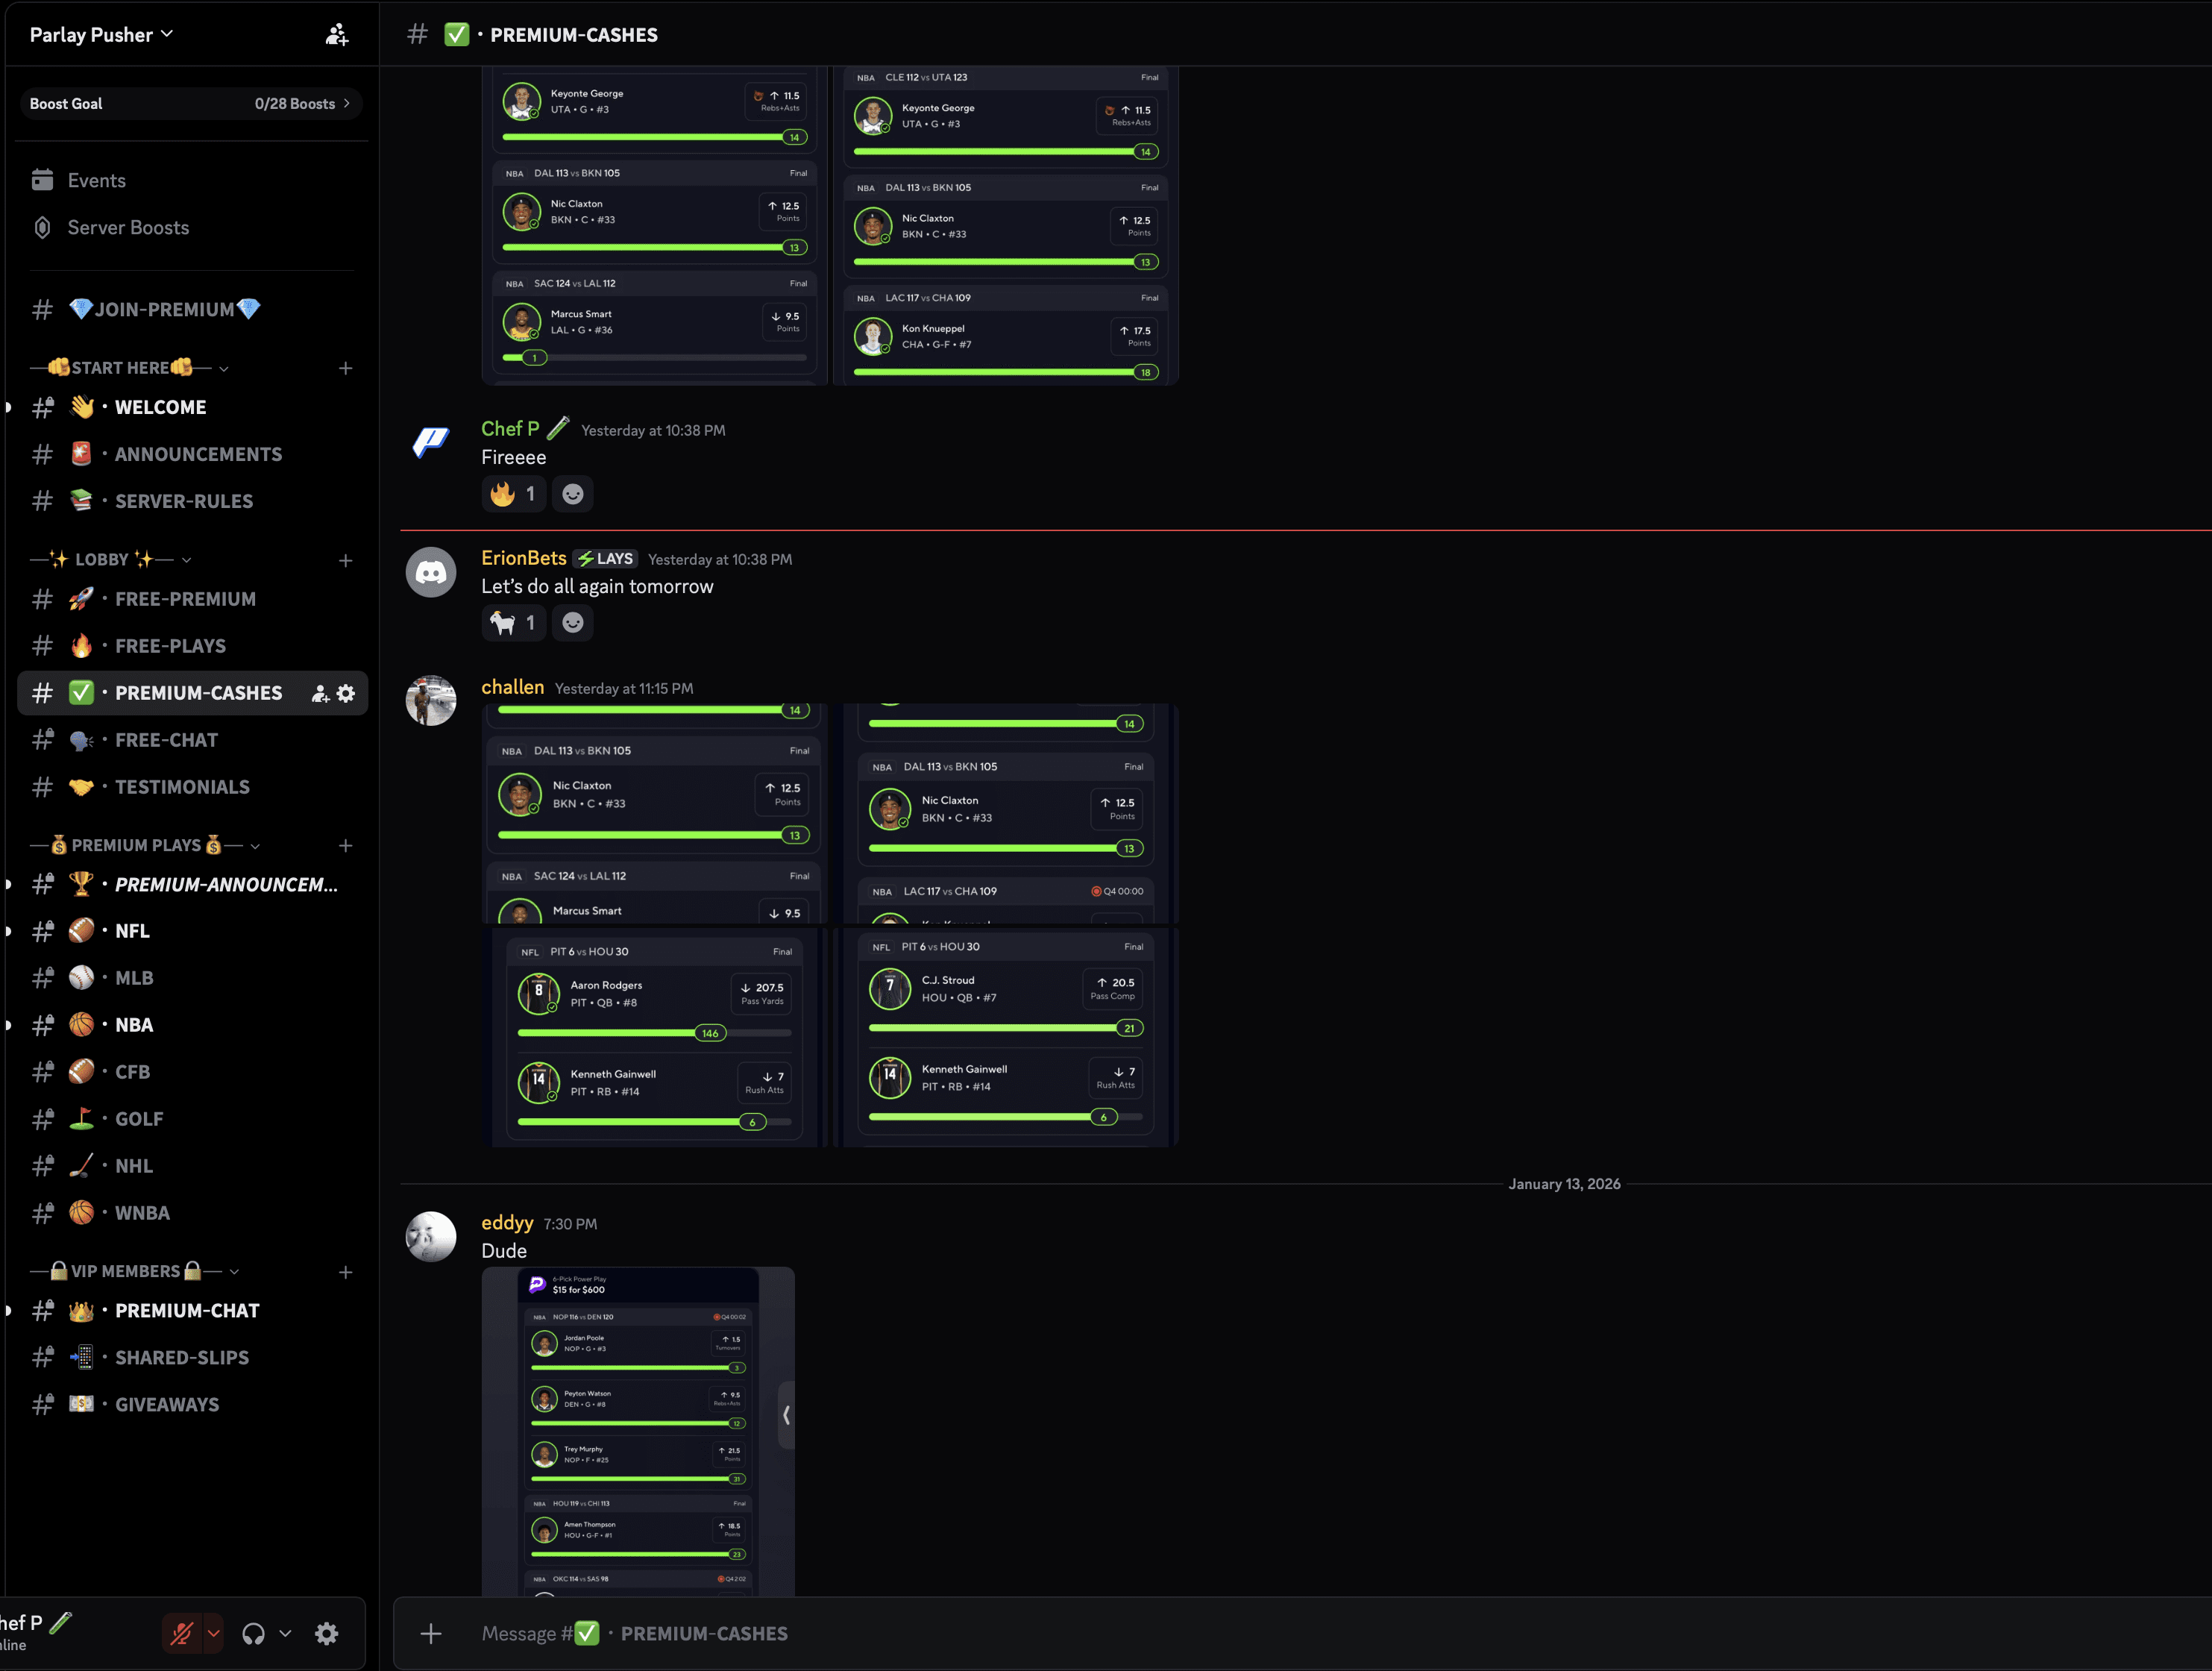Toggle headphones deafen button

click(254, 1633)
